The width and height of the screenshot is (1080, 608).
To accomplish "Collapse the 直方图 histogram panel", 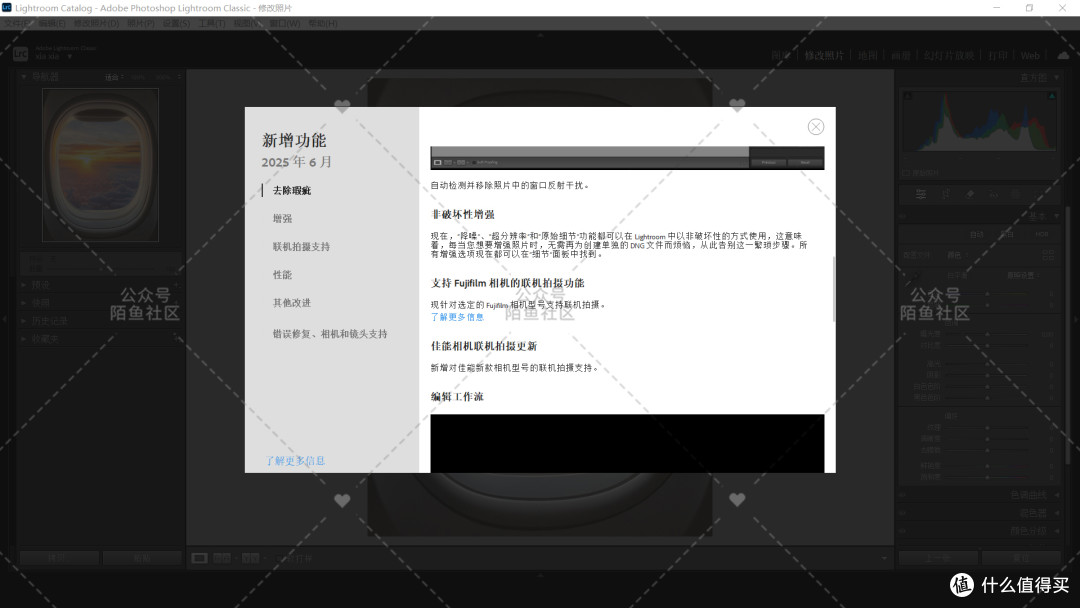I will coord(1057,78).
